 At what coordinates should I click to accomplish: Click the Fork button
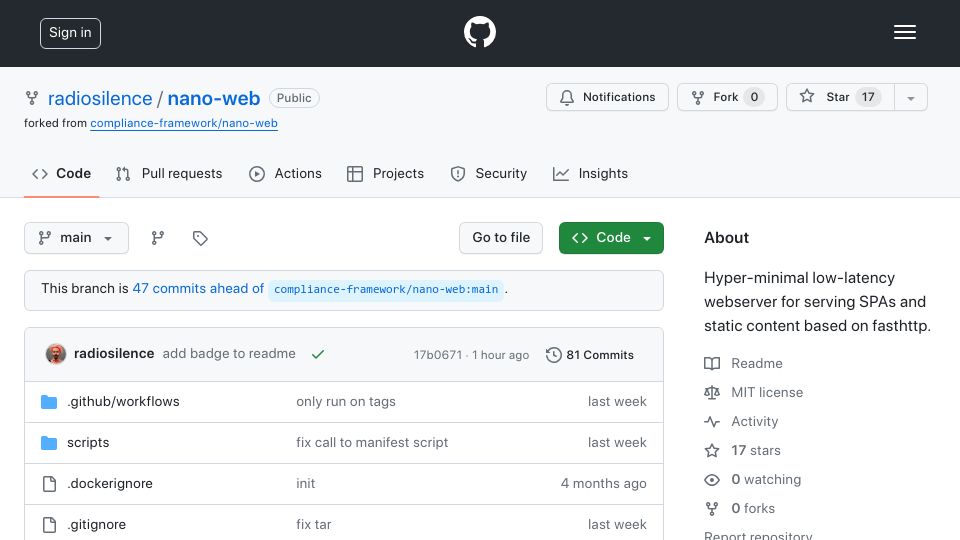(x=727, y=97)
